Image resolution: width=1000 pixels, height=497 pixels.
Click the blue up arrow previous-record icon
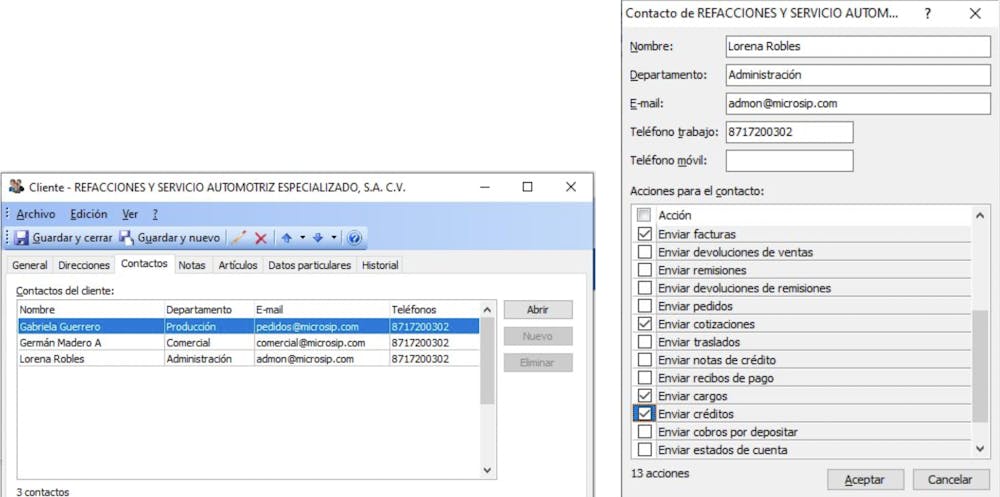(x=286, y=238)
